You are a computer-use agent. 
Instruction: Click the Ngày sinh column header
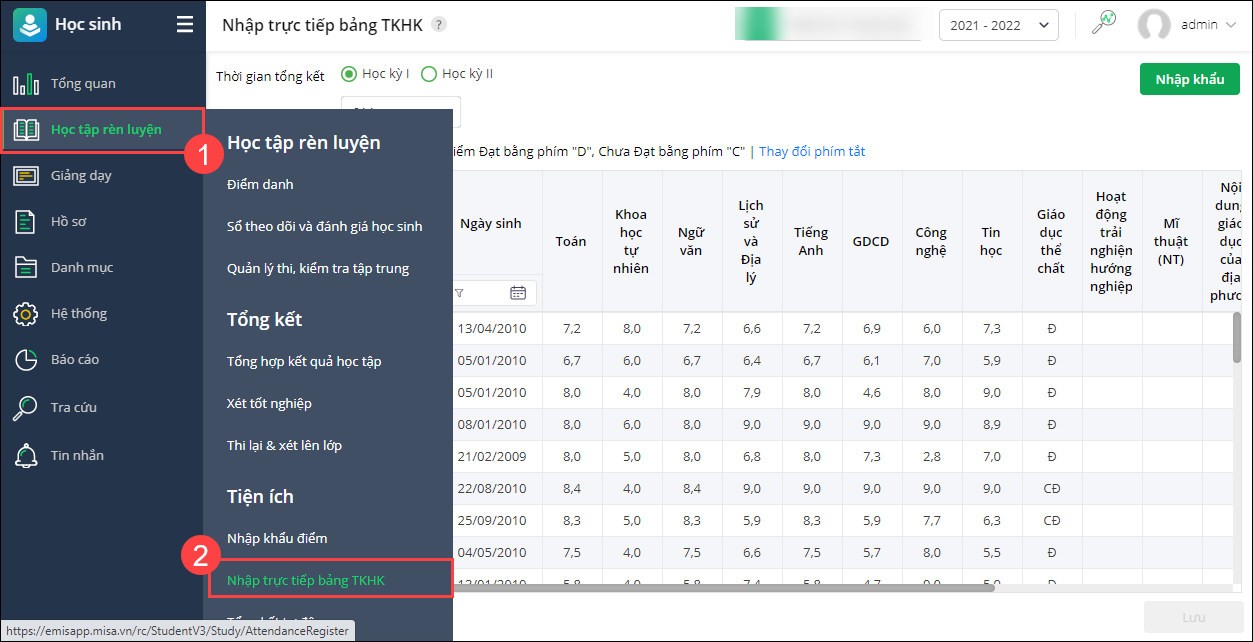click(x=490, y=223)
